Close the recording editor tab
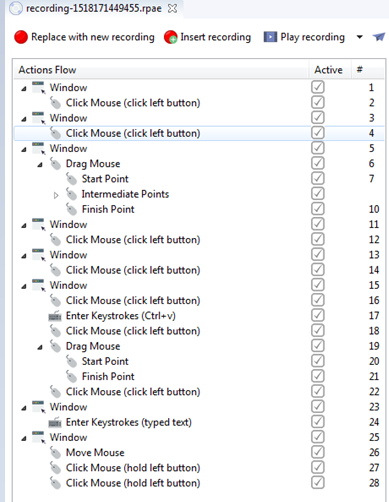Image resolution: width=389 pixels, height=502 pixels. (x=173, y=8)
